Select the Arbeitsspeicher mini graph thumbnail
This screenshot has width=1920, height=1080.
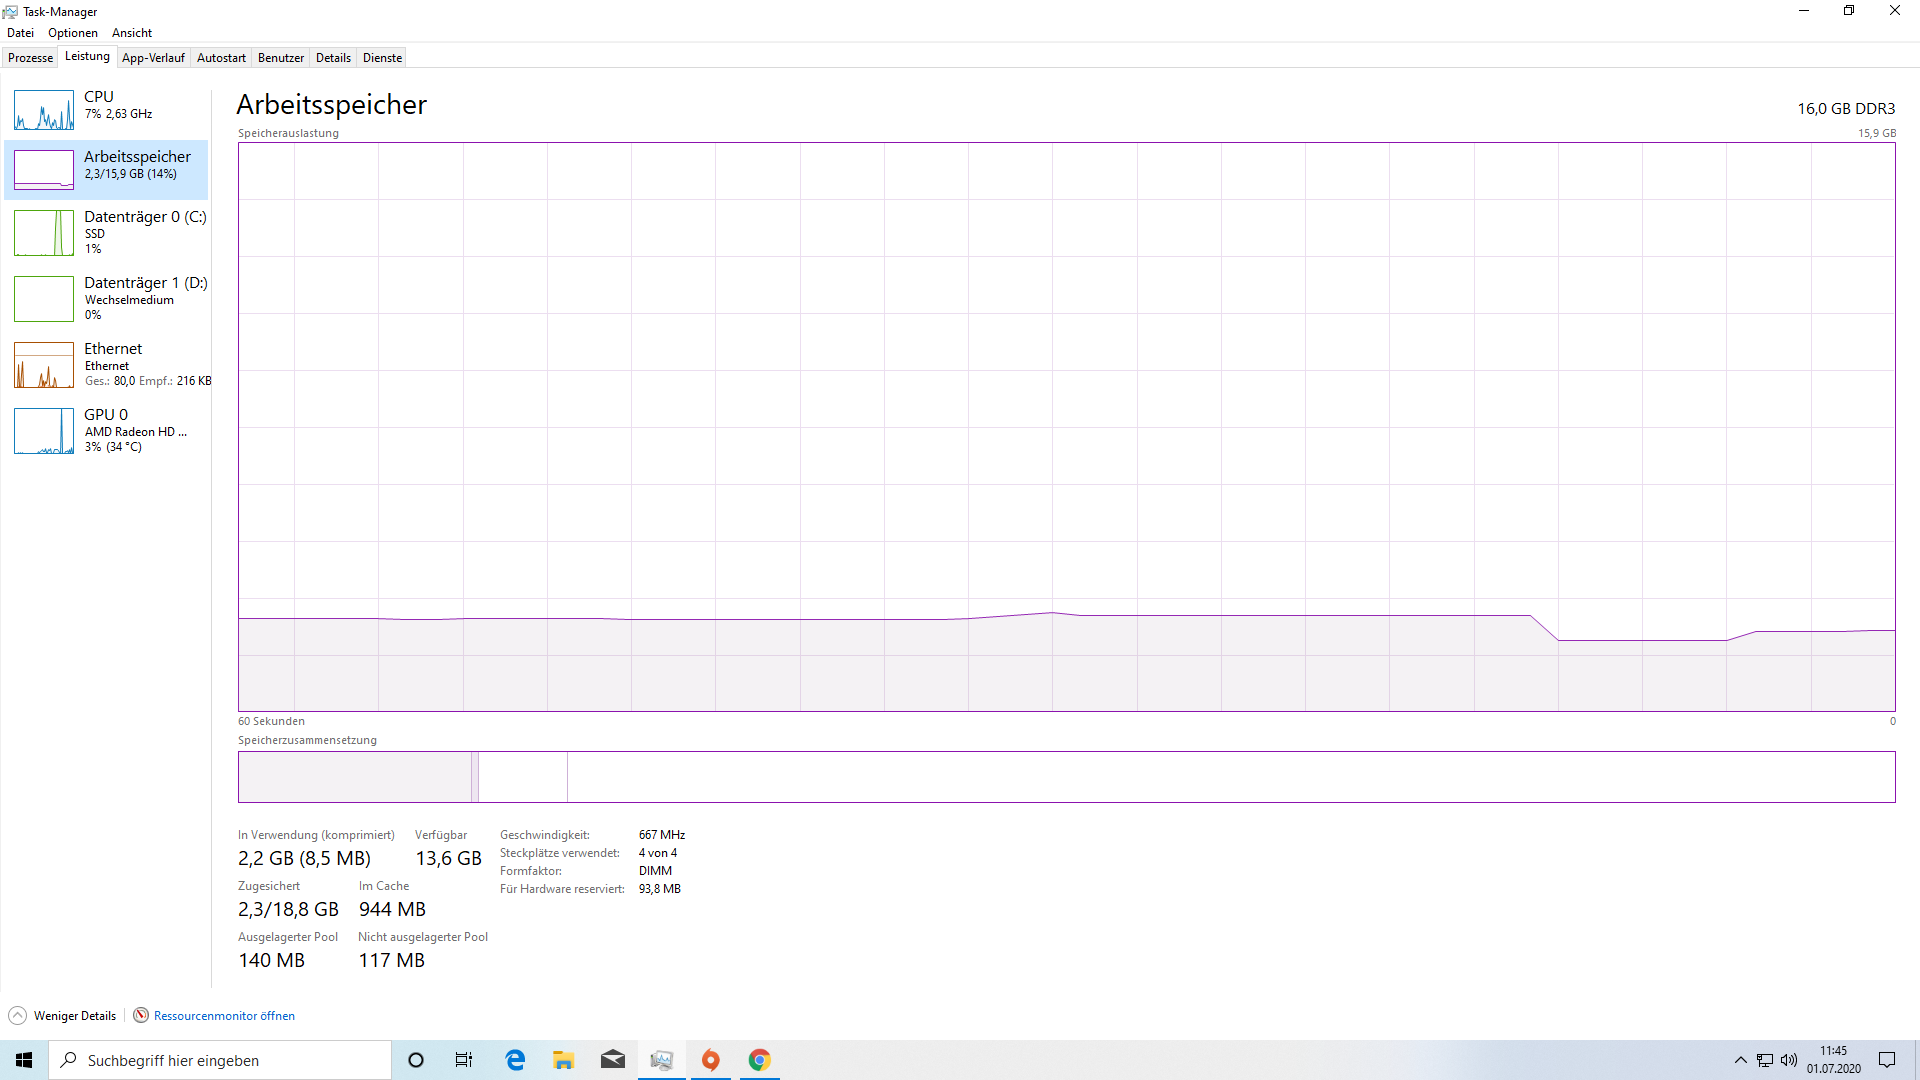44,170
